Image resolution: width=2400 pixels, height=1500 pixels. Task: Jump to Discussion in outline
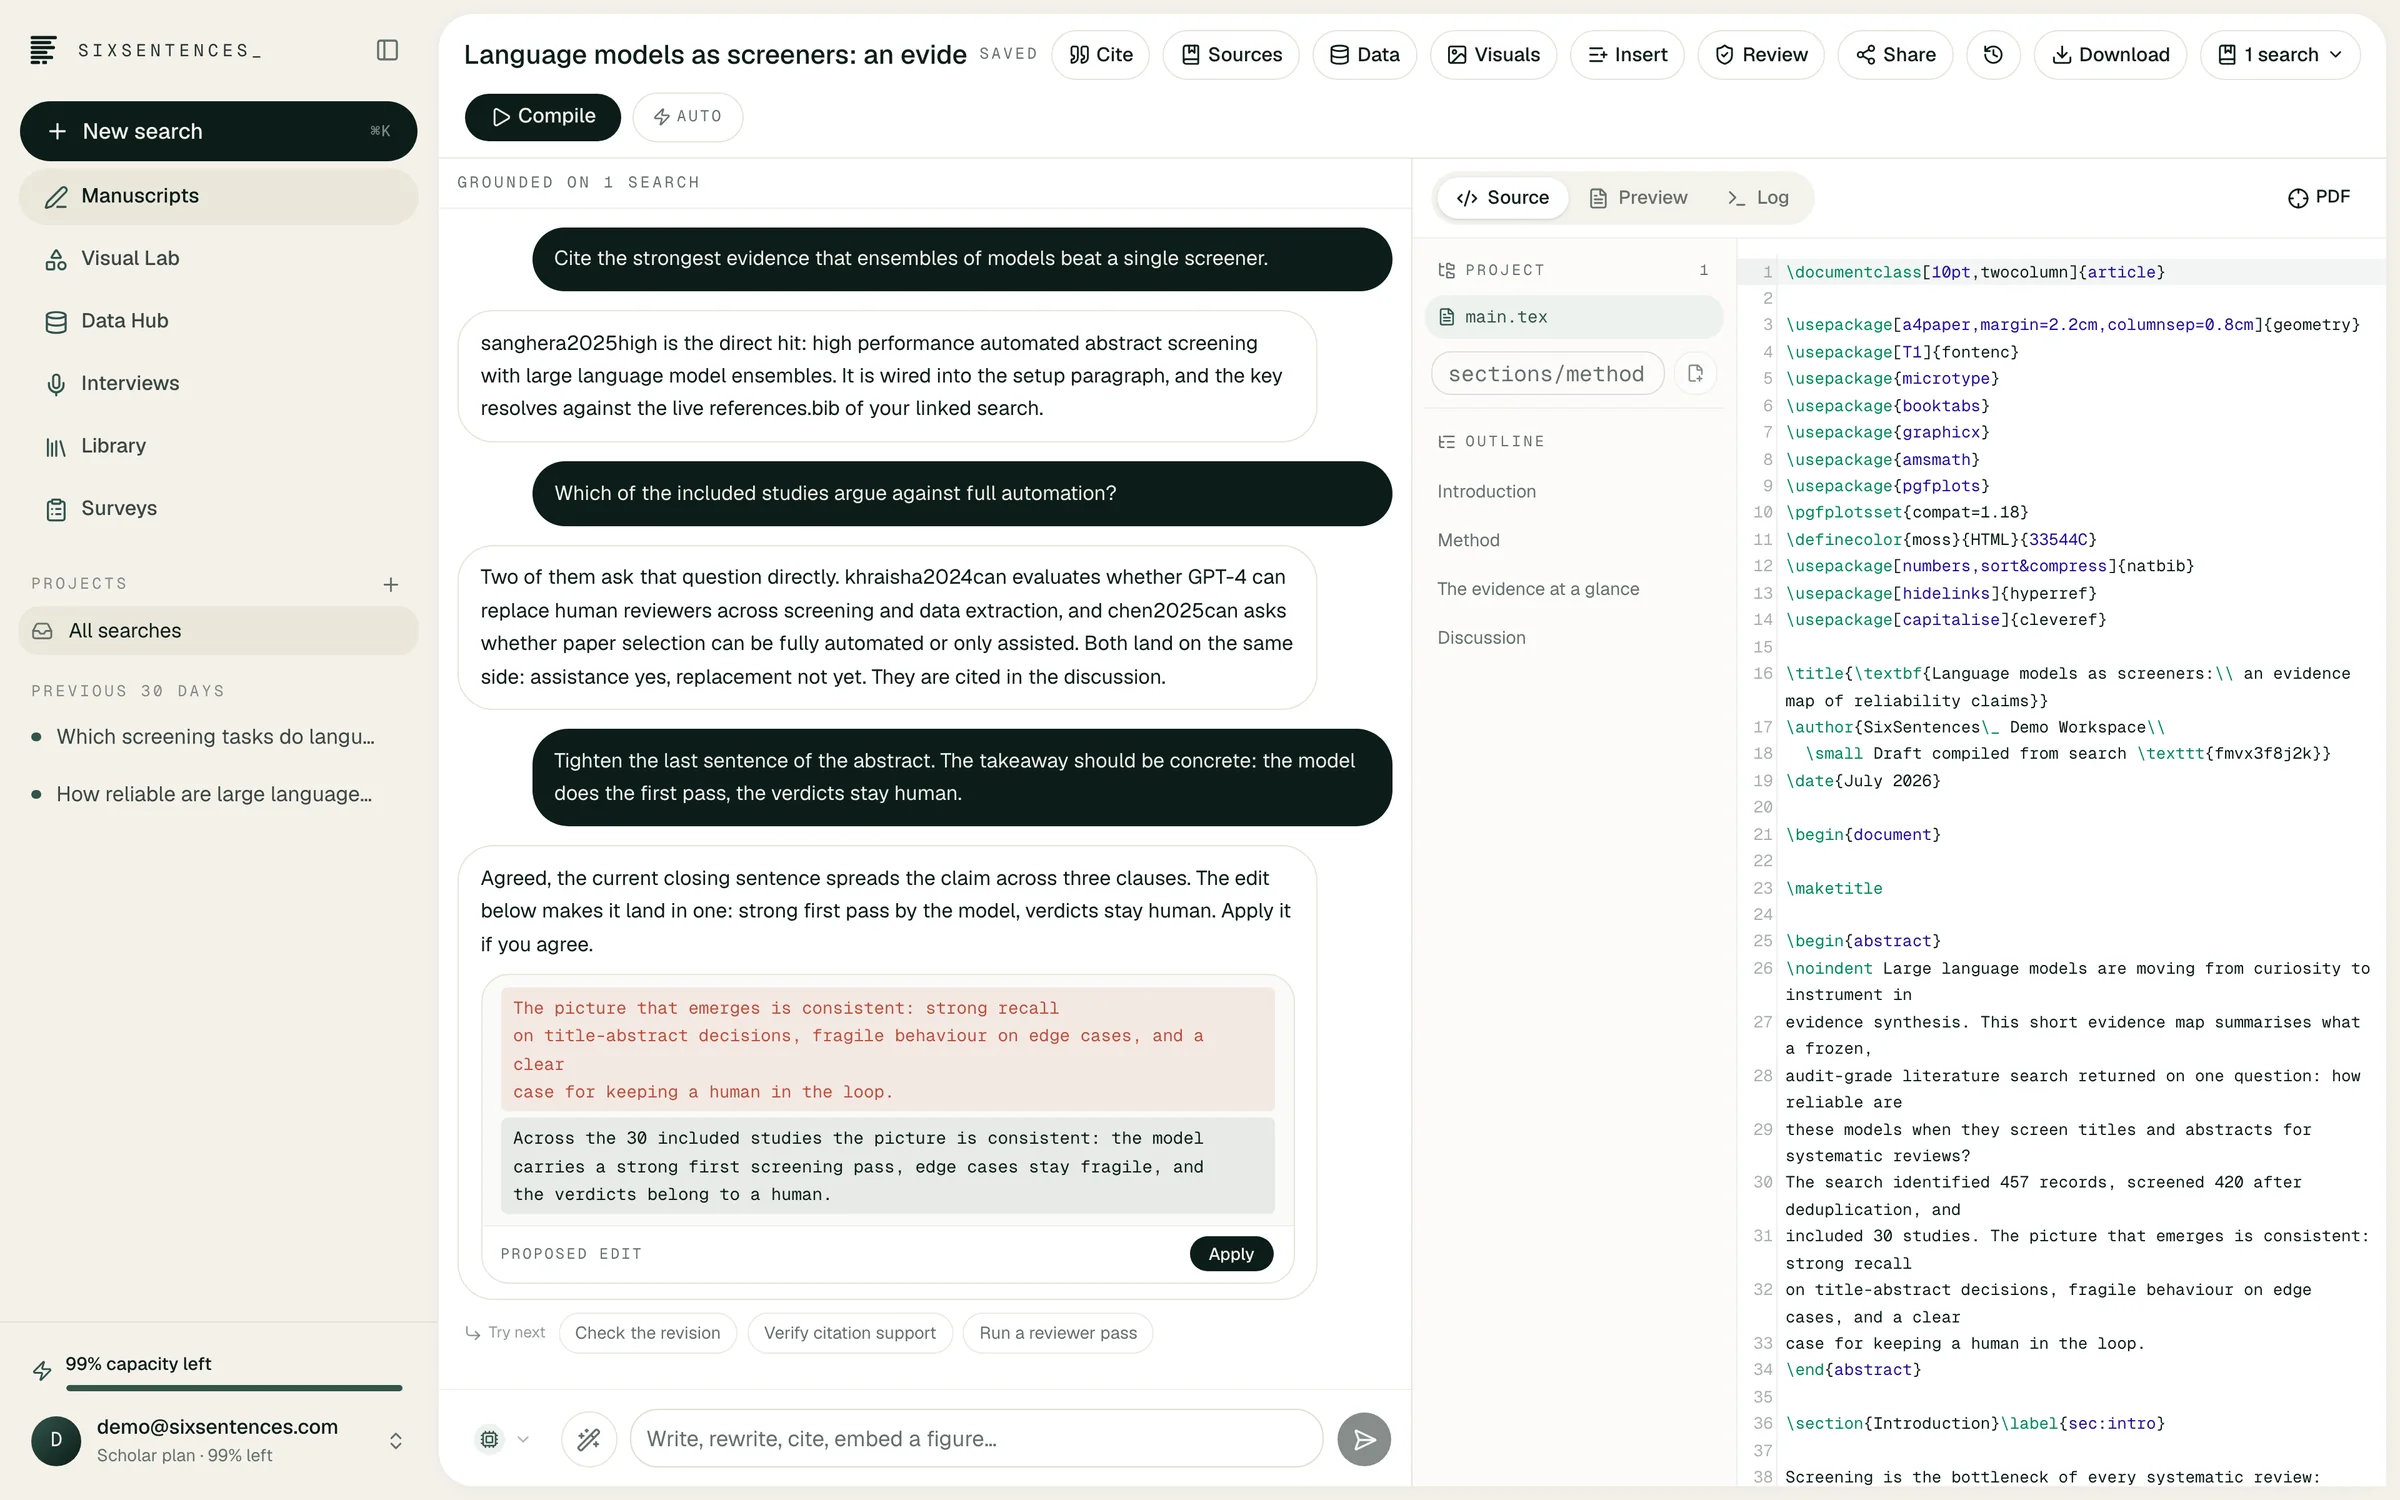coord(1481,638)
